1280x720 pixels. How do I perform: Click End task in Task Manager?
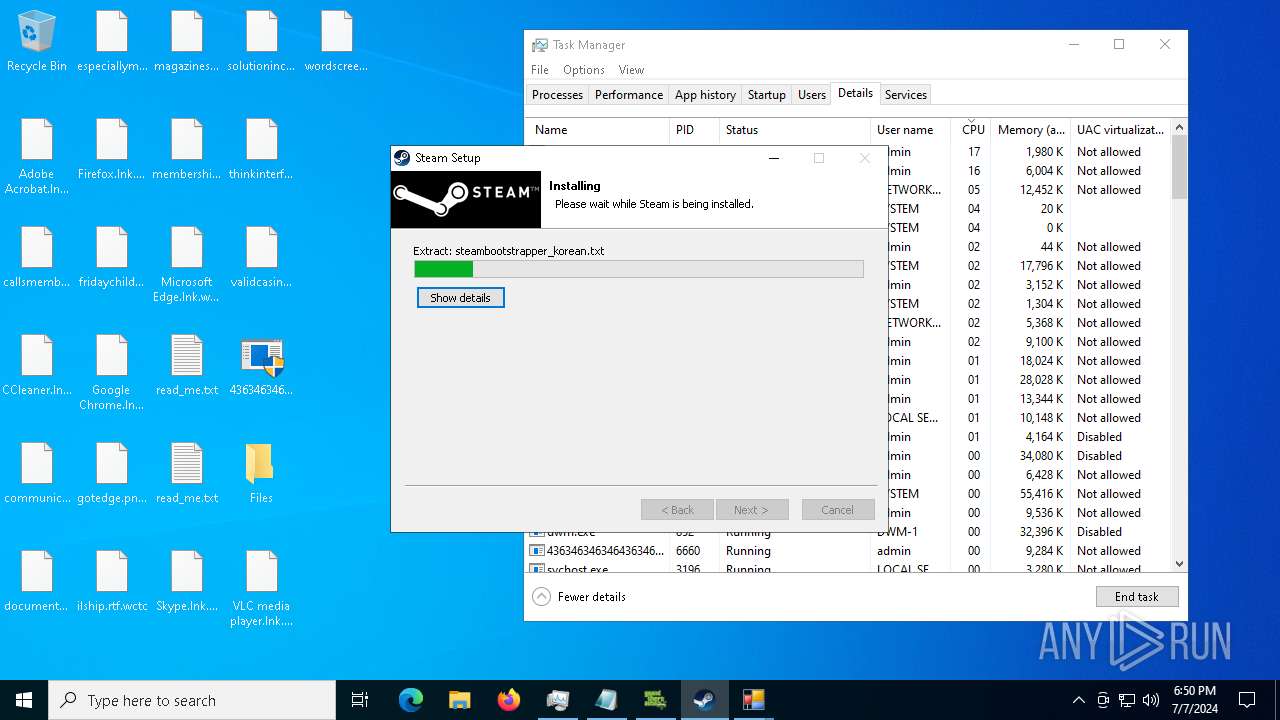1137,597
